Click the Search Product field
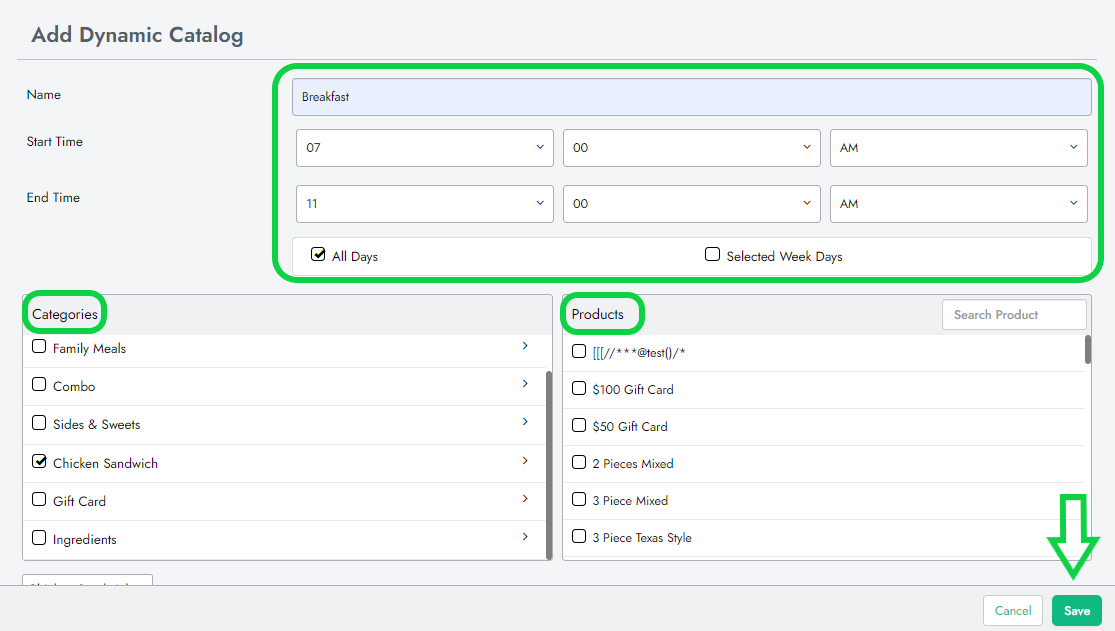Screen dimensions: 1115x631 click(1013, 315)
